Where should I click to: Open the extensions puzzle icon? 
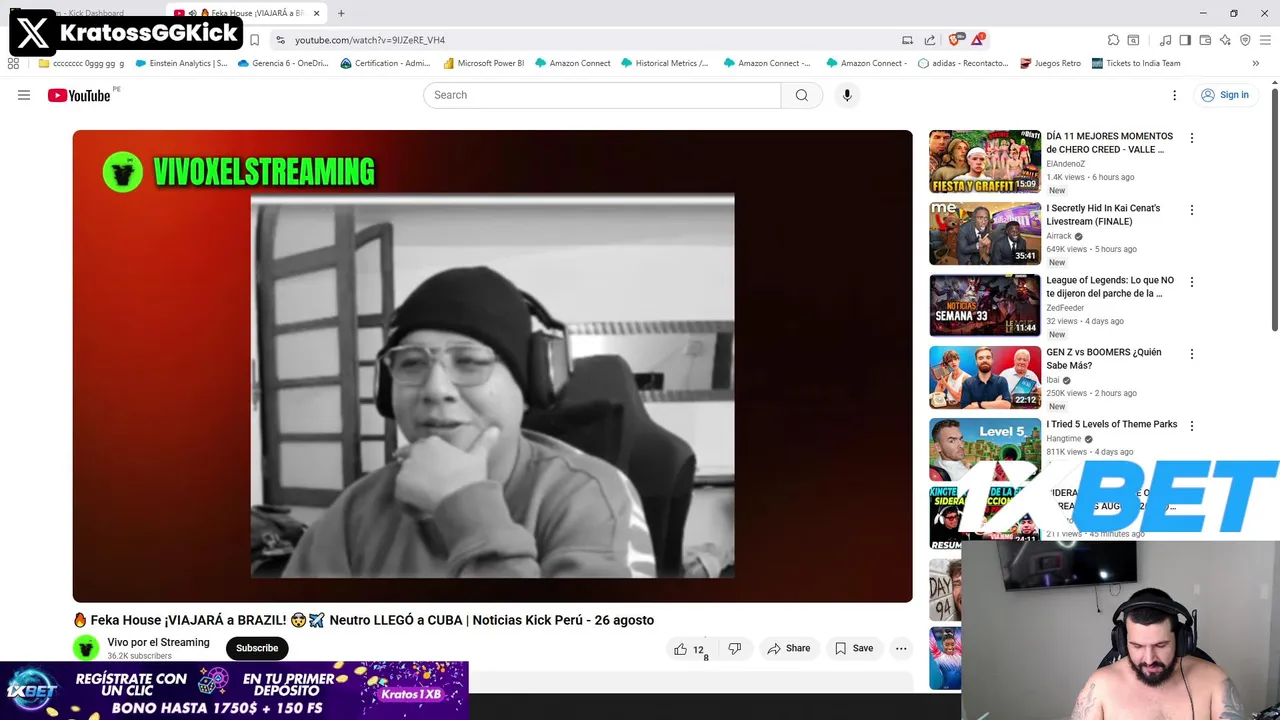point(1113,40)
